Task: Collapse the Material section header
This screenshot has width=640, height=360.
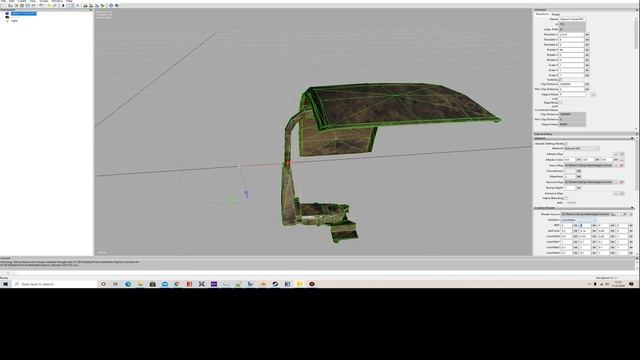Action: click(x=632, y=138)
